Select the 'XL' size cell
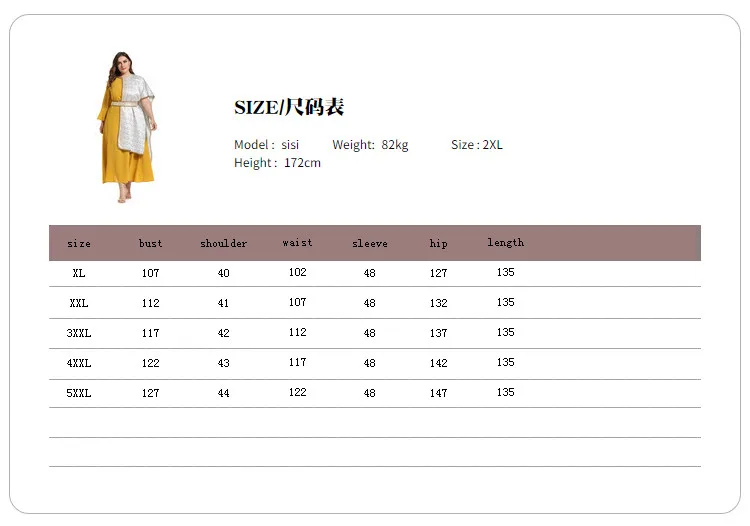The image size is (750, 526). pyautogui.click(x=79, y=273)
